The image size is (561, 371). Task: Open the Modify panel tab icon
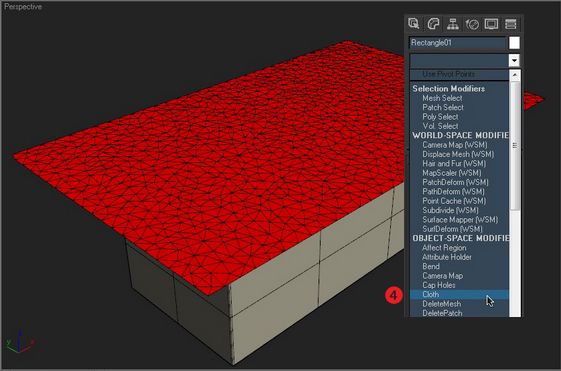coord(433,24)
